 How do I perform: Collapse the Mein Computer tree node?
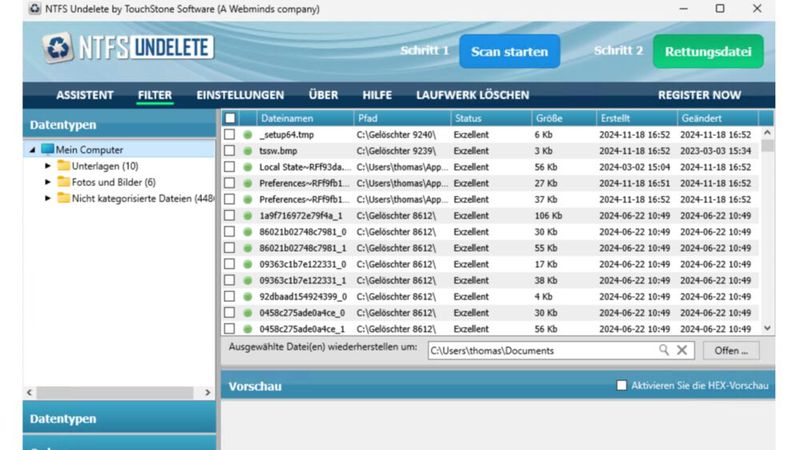coord(32,150)
